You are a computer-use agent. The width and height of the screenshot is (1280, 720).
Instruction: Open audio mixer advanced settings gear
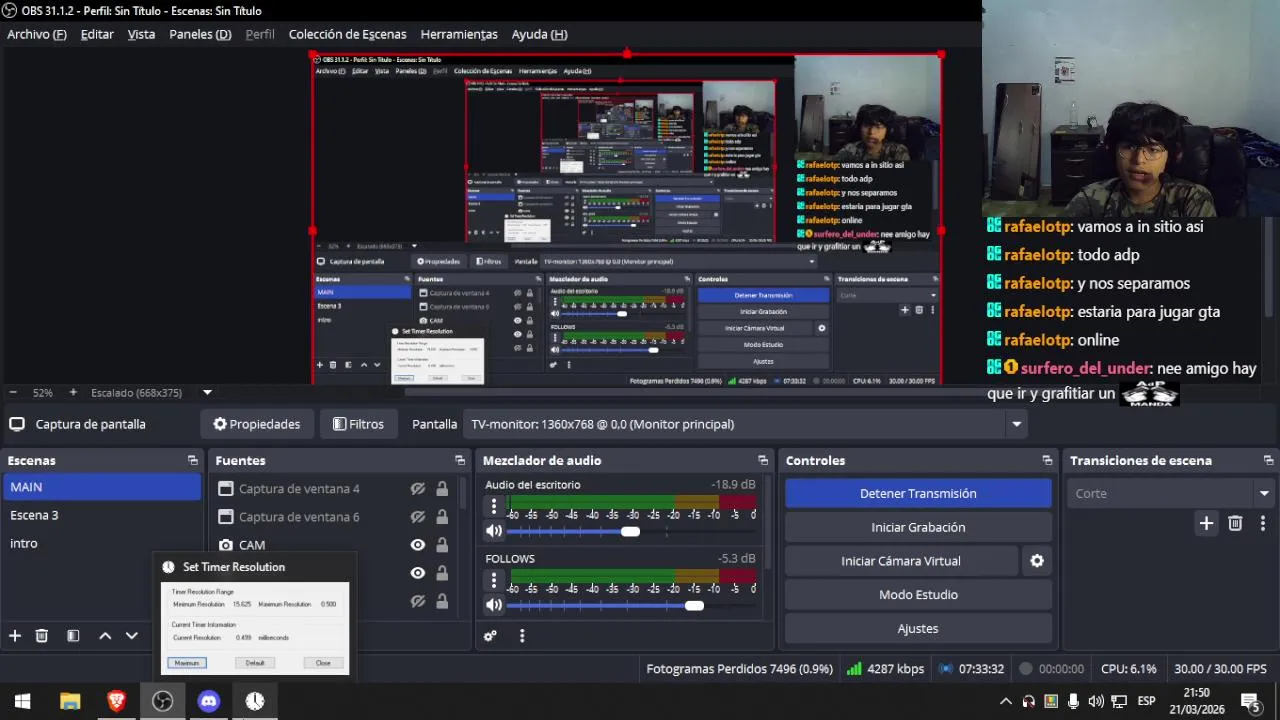(x=490, y=636)
